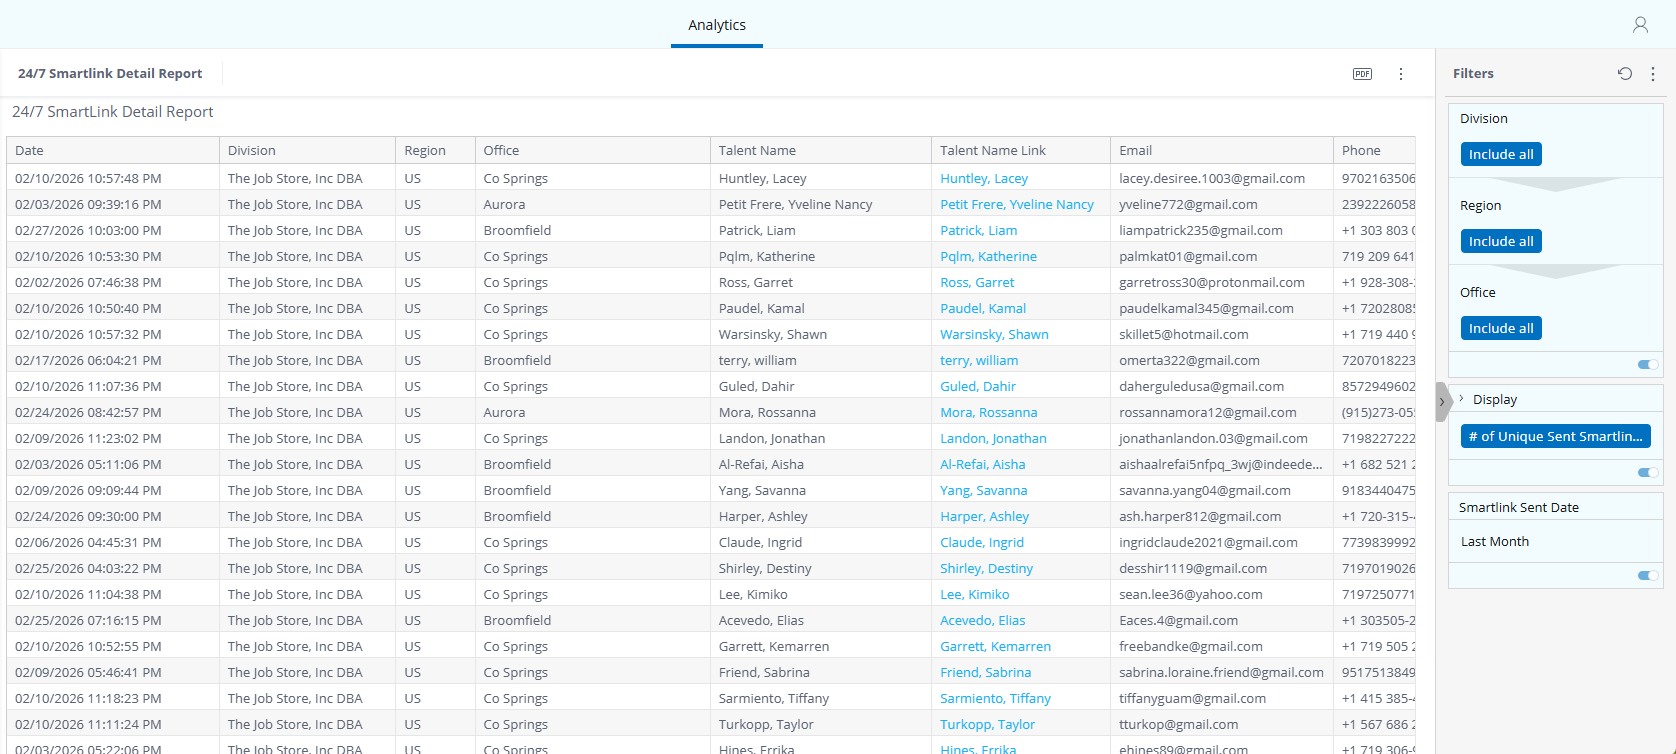
Task: Open Guled, Dahir talent link
Action: (978, 386)
